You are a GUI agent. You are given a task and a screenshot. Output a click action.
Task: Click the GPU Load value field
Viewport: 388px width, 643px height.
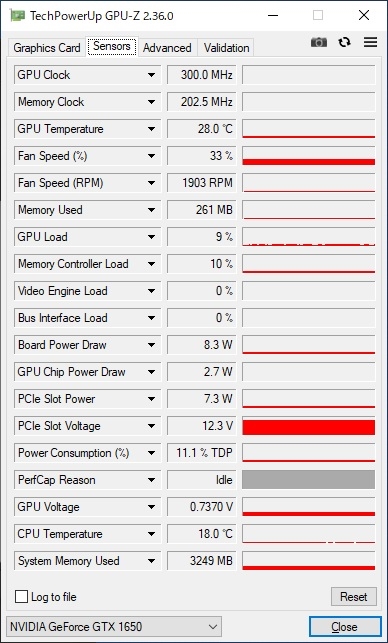click(201, 237)
